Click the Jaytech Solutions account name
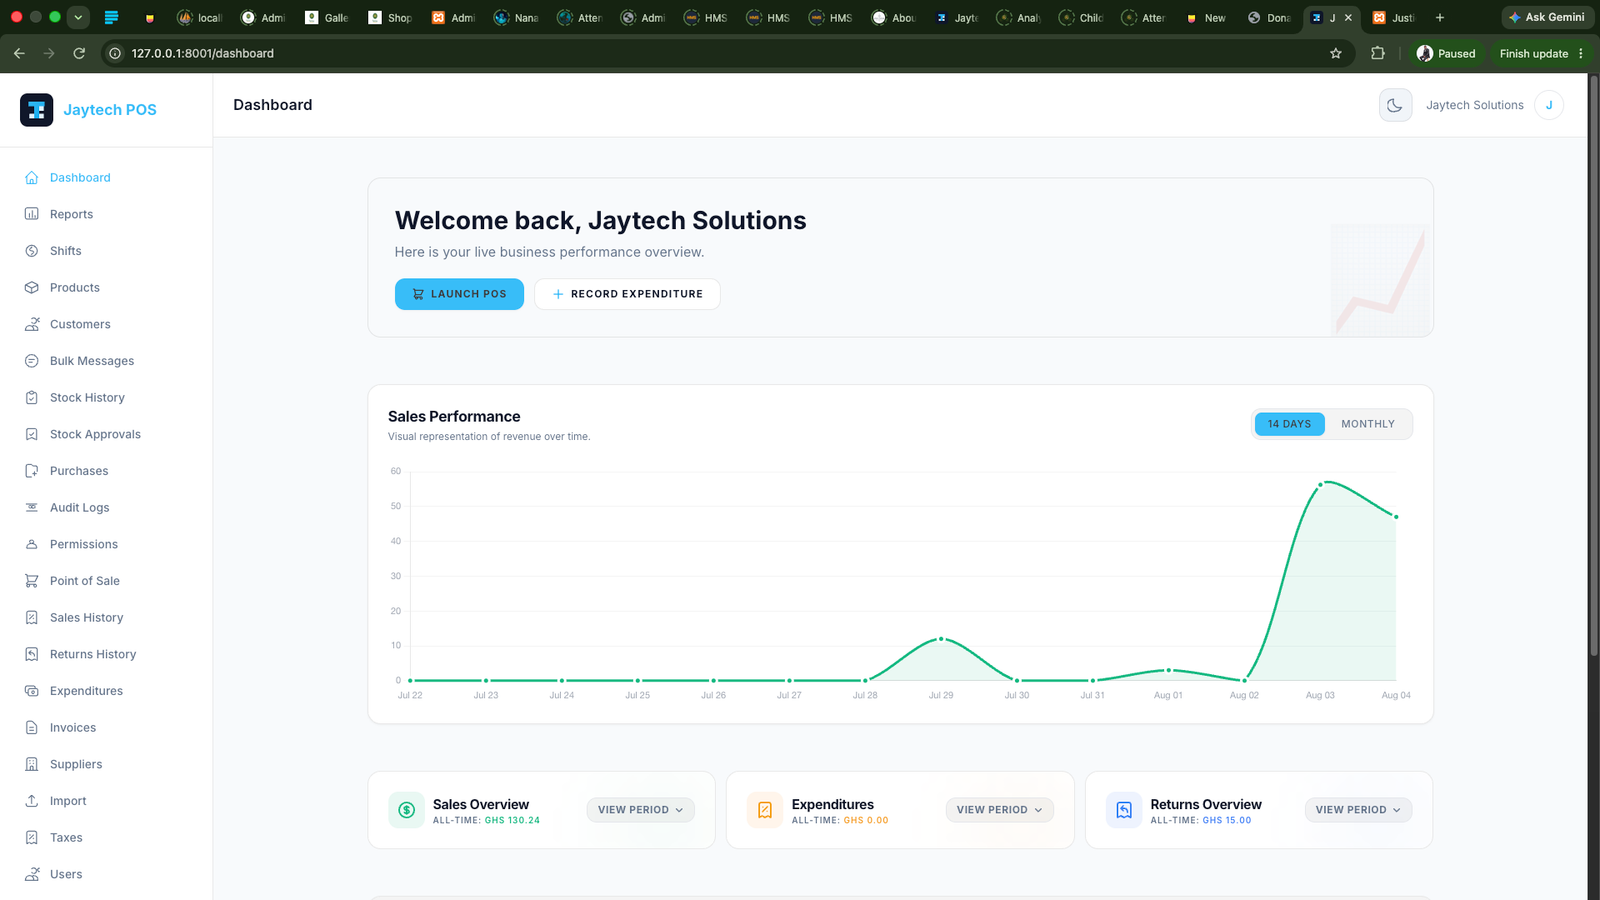 [1475, 105]
